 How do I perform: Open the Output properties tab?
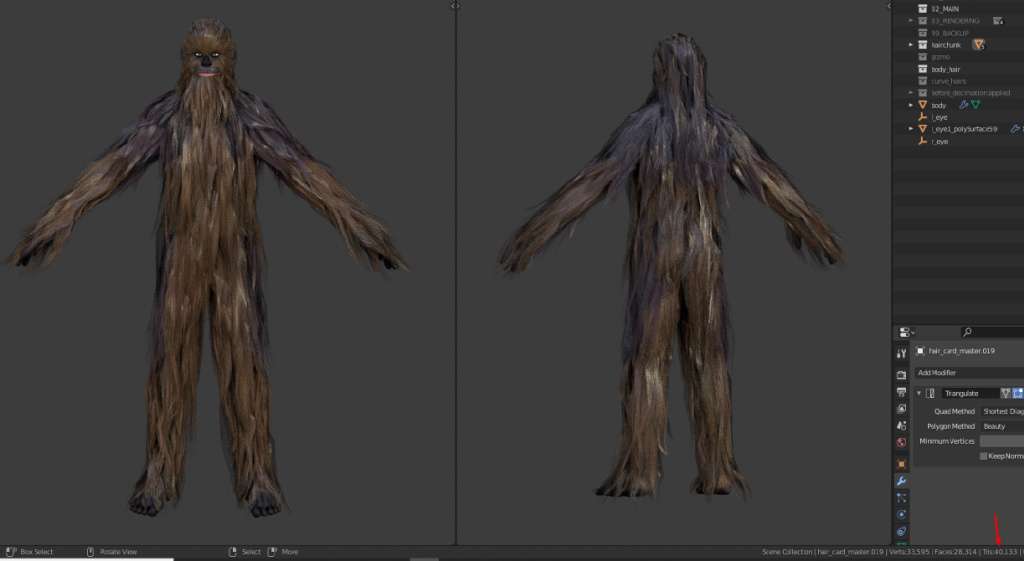901,392
